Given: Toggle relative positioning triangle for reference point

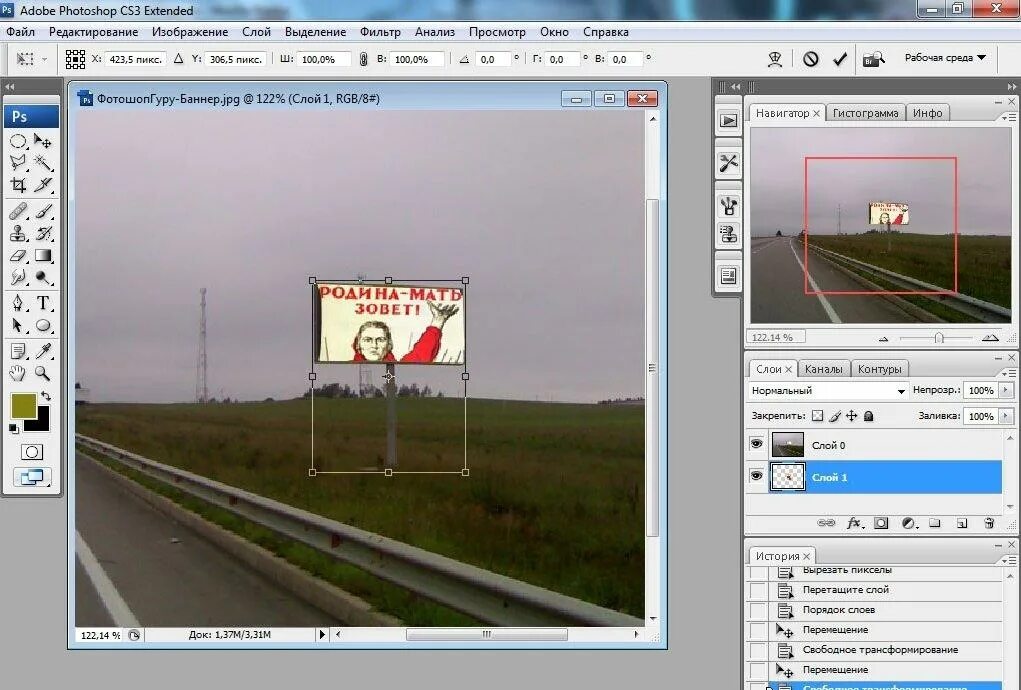Looking at the screenshot, I should 178,59.
